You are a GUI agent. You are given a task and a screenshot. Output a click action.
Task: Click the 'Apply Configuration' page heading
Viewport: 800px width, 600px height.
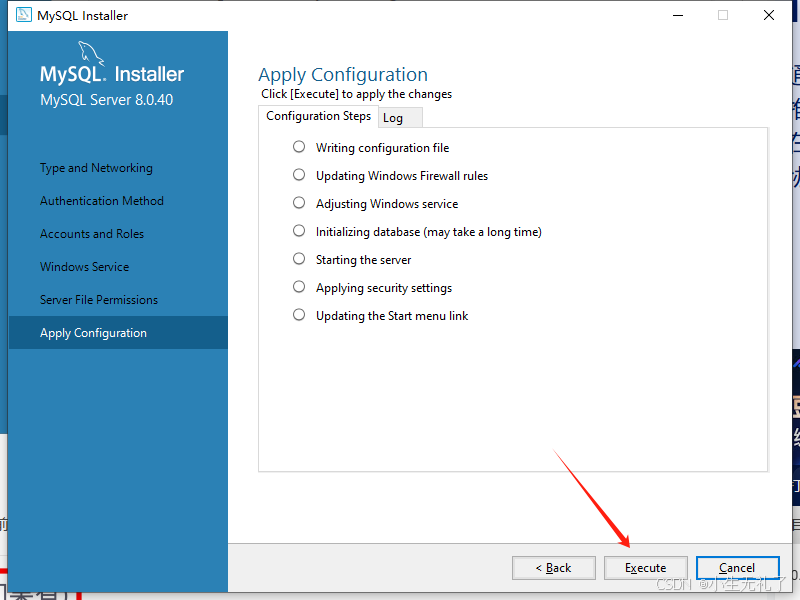(x=343, y=75)
